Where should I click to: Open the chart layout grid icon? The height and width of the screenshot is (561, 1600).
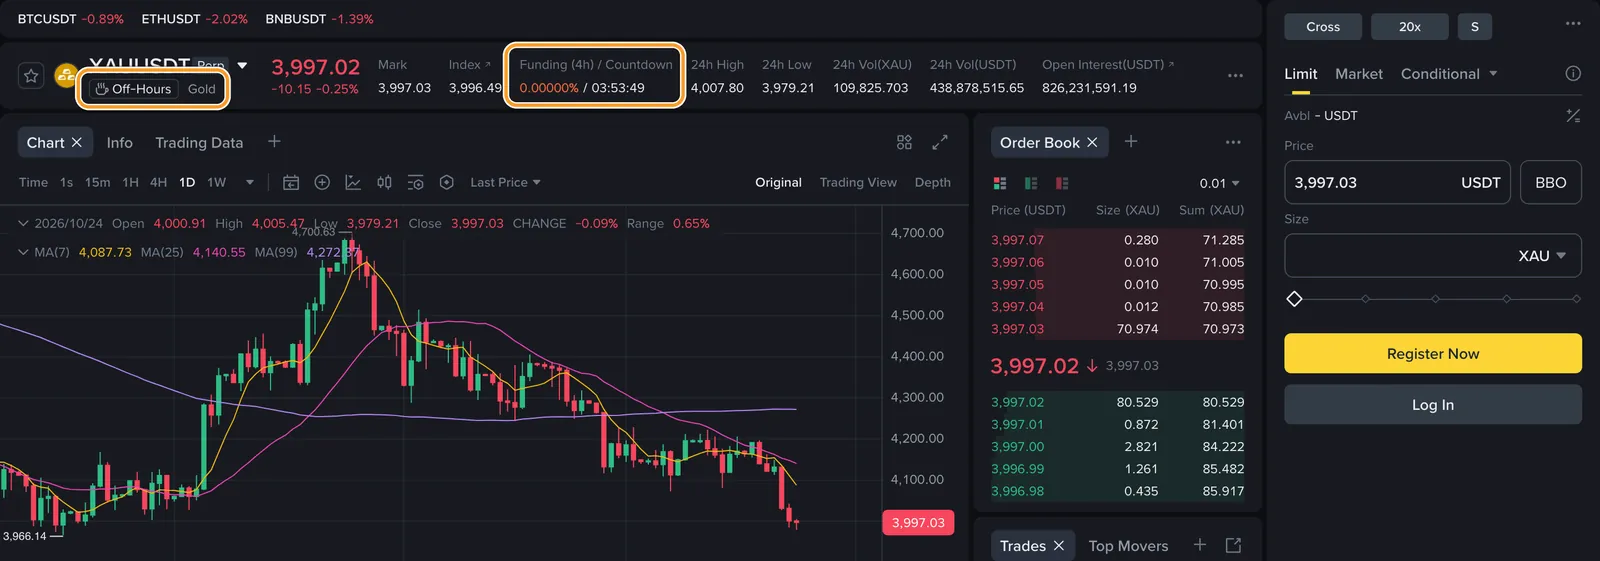coord(904,143)
